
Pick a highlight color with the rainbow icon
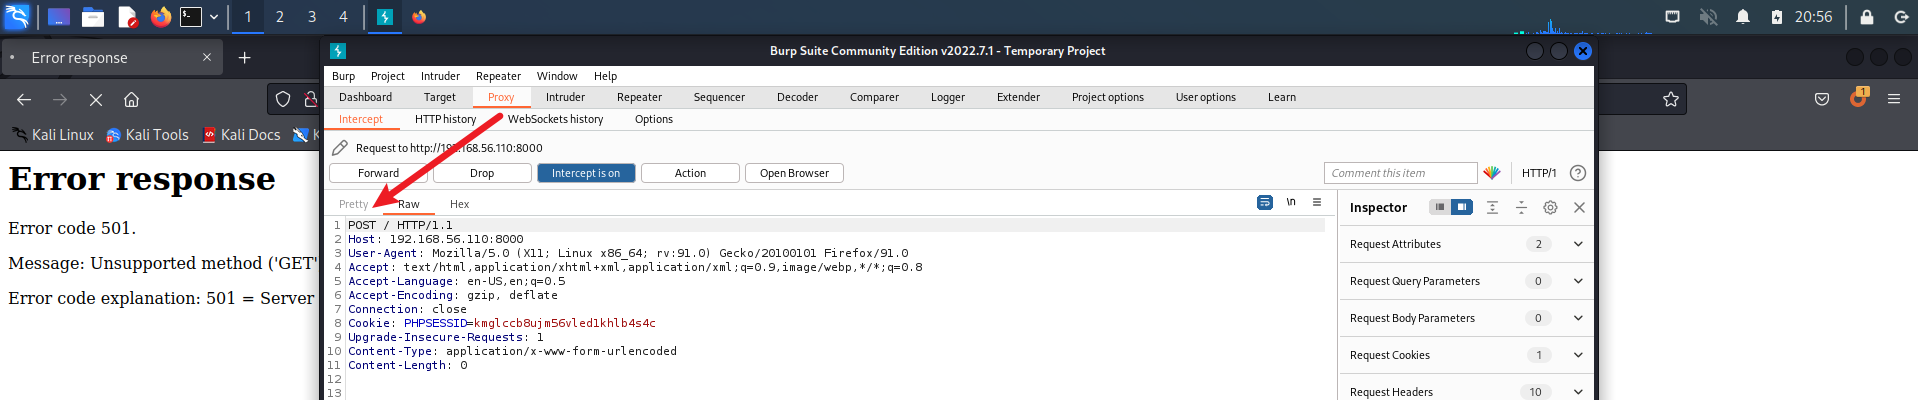click(x=1491, y=173)
